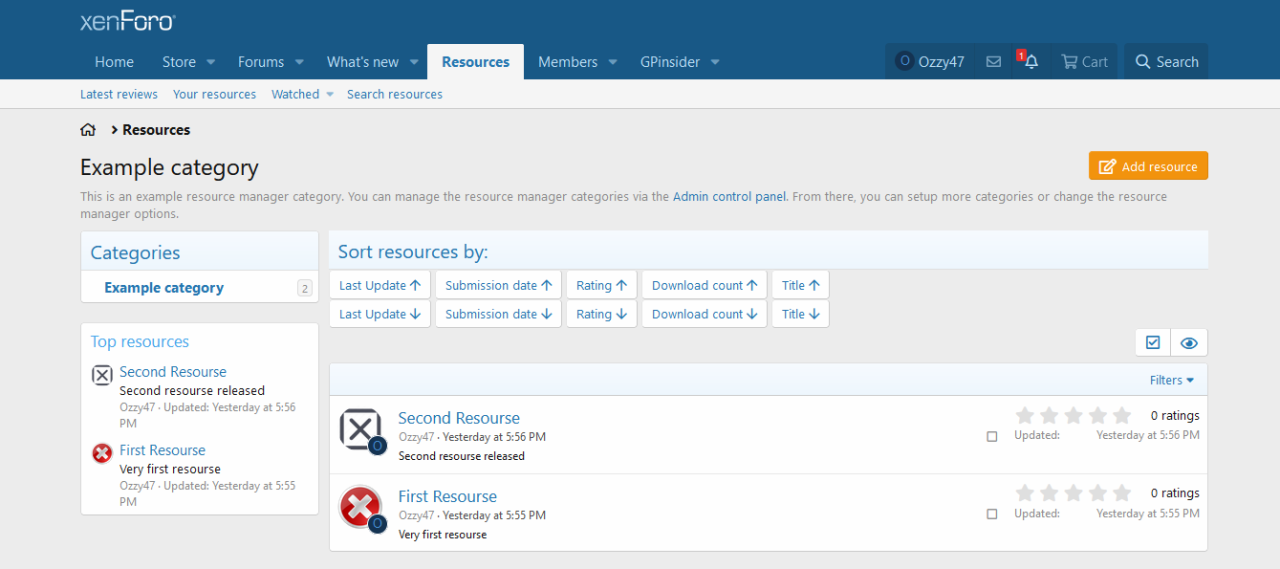Toggle the select-all checkbox button
The height and width of the screenshot is (569, 1280).
[x=1153, y=343]
